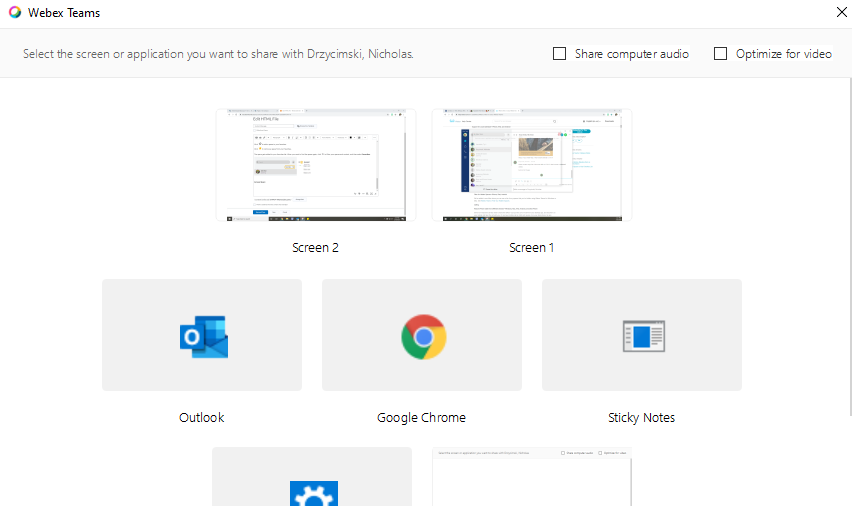Select the Sticky Notes application icon
Image resolution: width=852 pixels, height=506 pixels.
click(643, 336)
